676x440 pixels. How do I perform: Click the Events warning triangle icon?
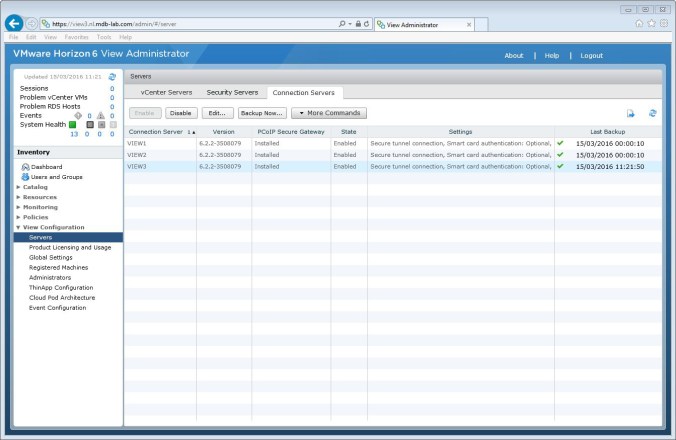[99, 115]
